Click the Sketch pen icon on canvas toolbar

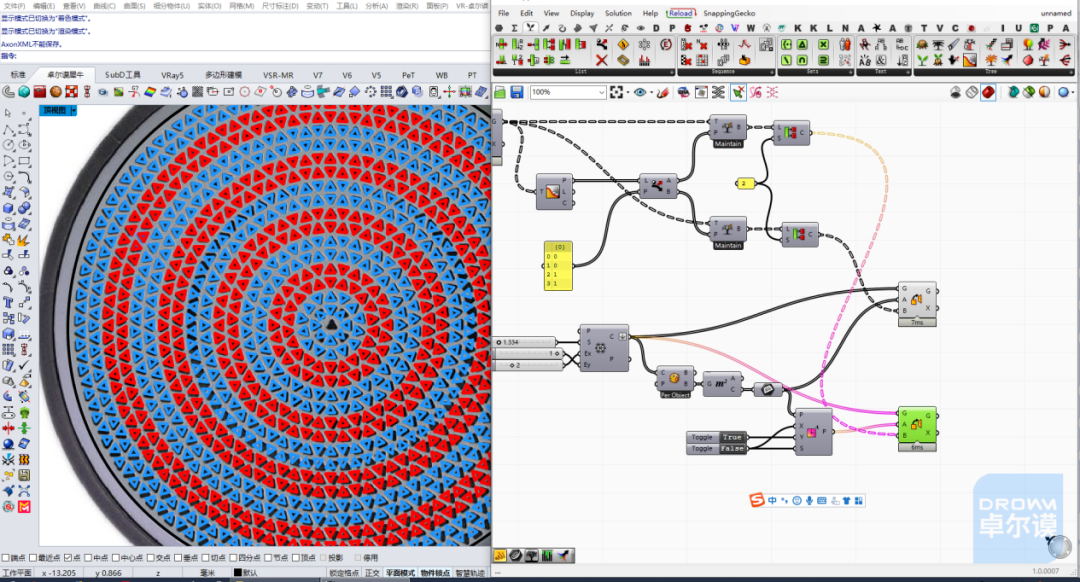pyautogui.click(x=663, y=92)
